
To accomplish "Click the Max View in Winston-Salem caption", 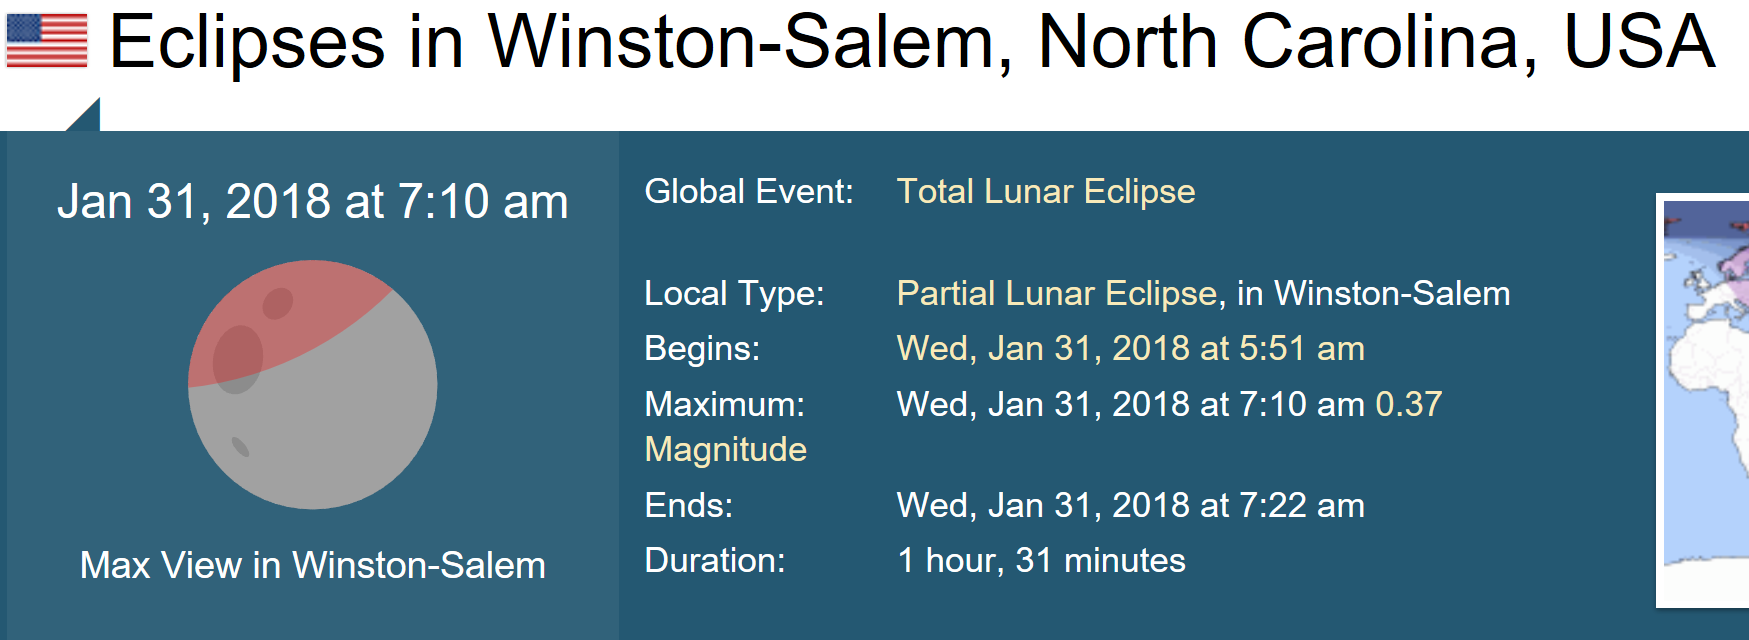I will [x=313, y=565].
